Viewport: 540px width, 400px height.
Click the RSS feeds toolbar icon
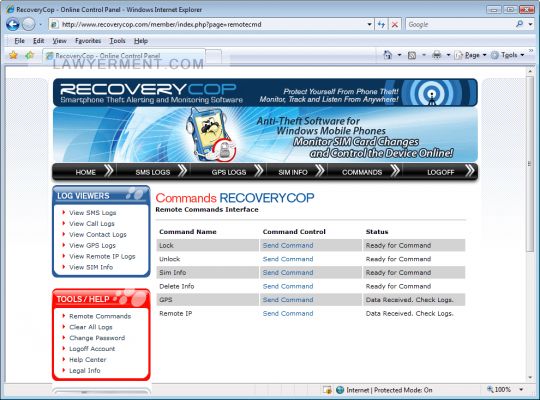click(x=412, y=55)
